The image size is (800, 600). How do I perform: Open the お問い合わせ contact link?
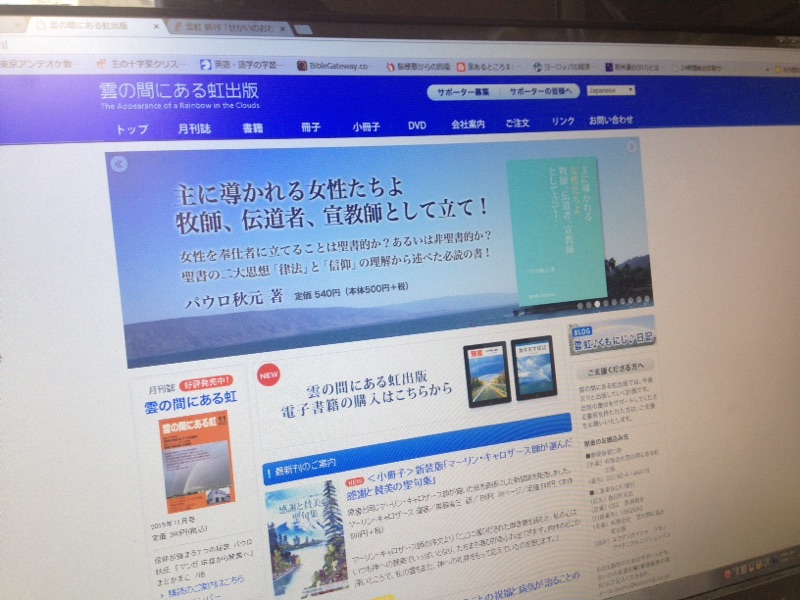611,120
